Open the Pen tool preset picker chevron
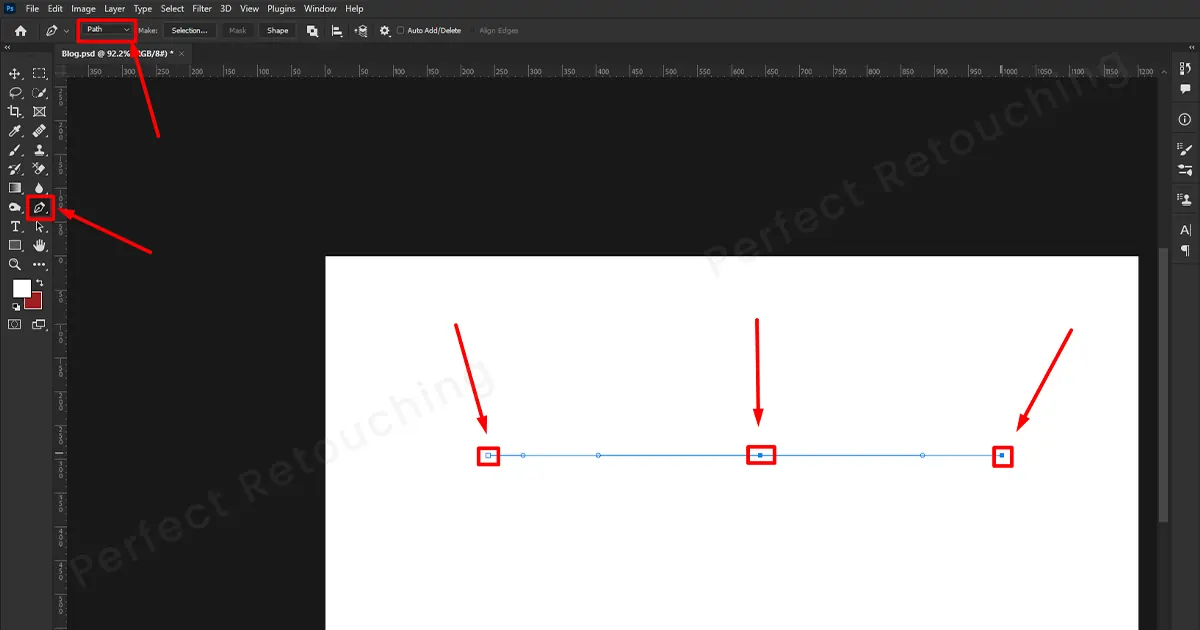Viewport: 1200px width, 630px height. point(65,30)
